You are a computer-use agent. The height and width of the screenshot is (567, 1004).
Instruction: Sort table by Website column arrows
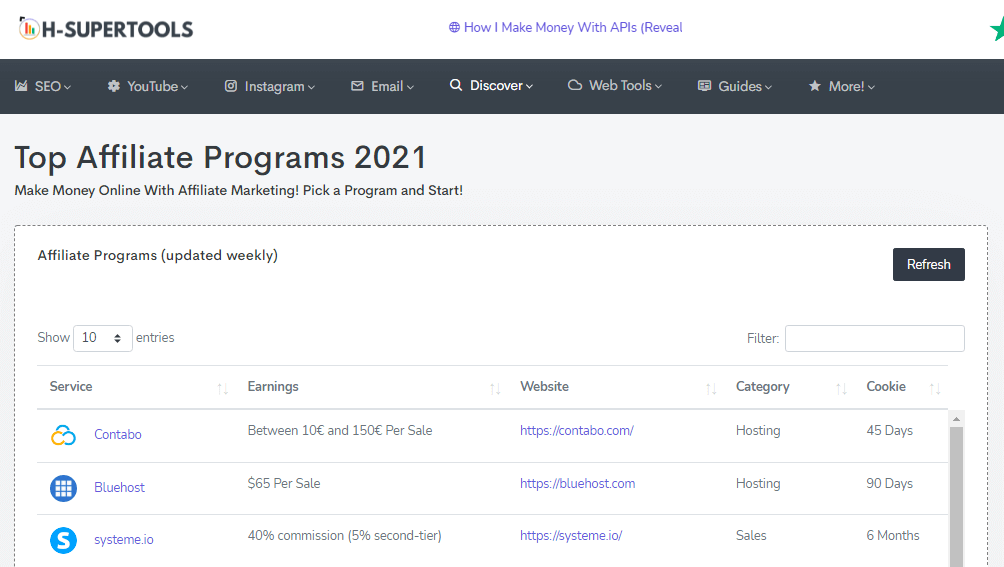pos(711,388)
